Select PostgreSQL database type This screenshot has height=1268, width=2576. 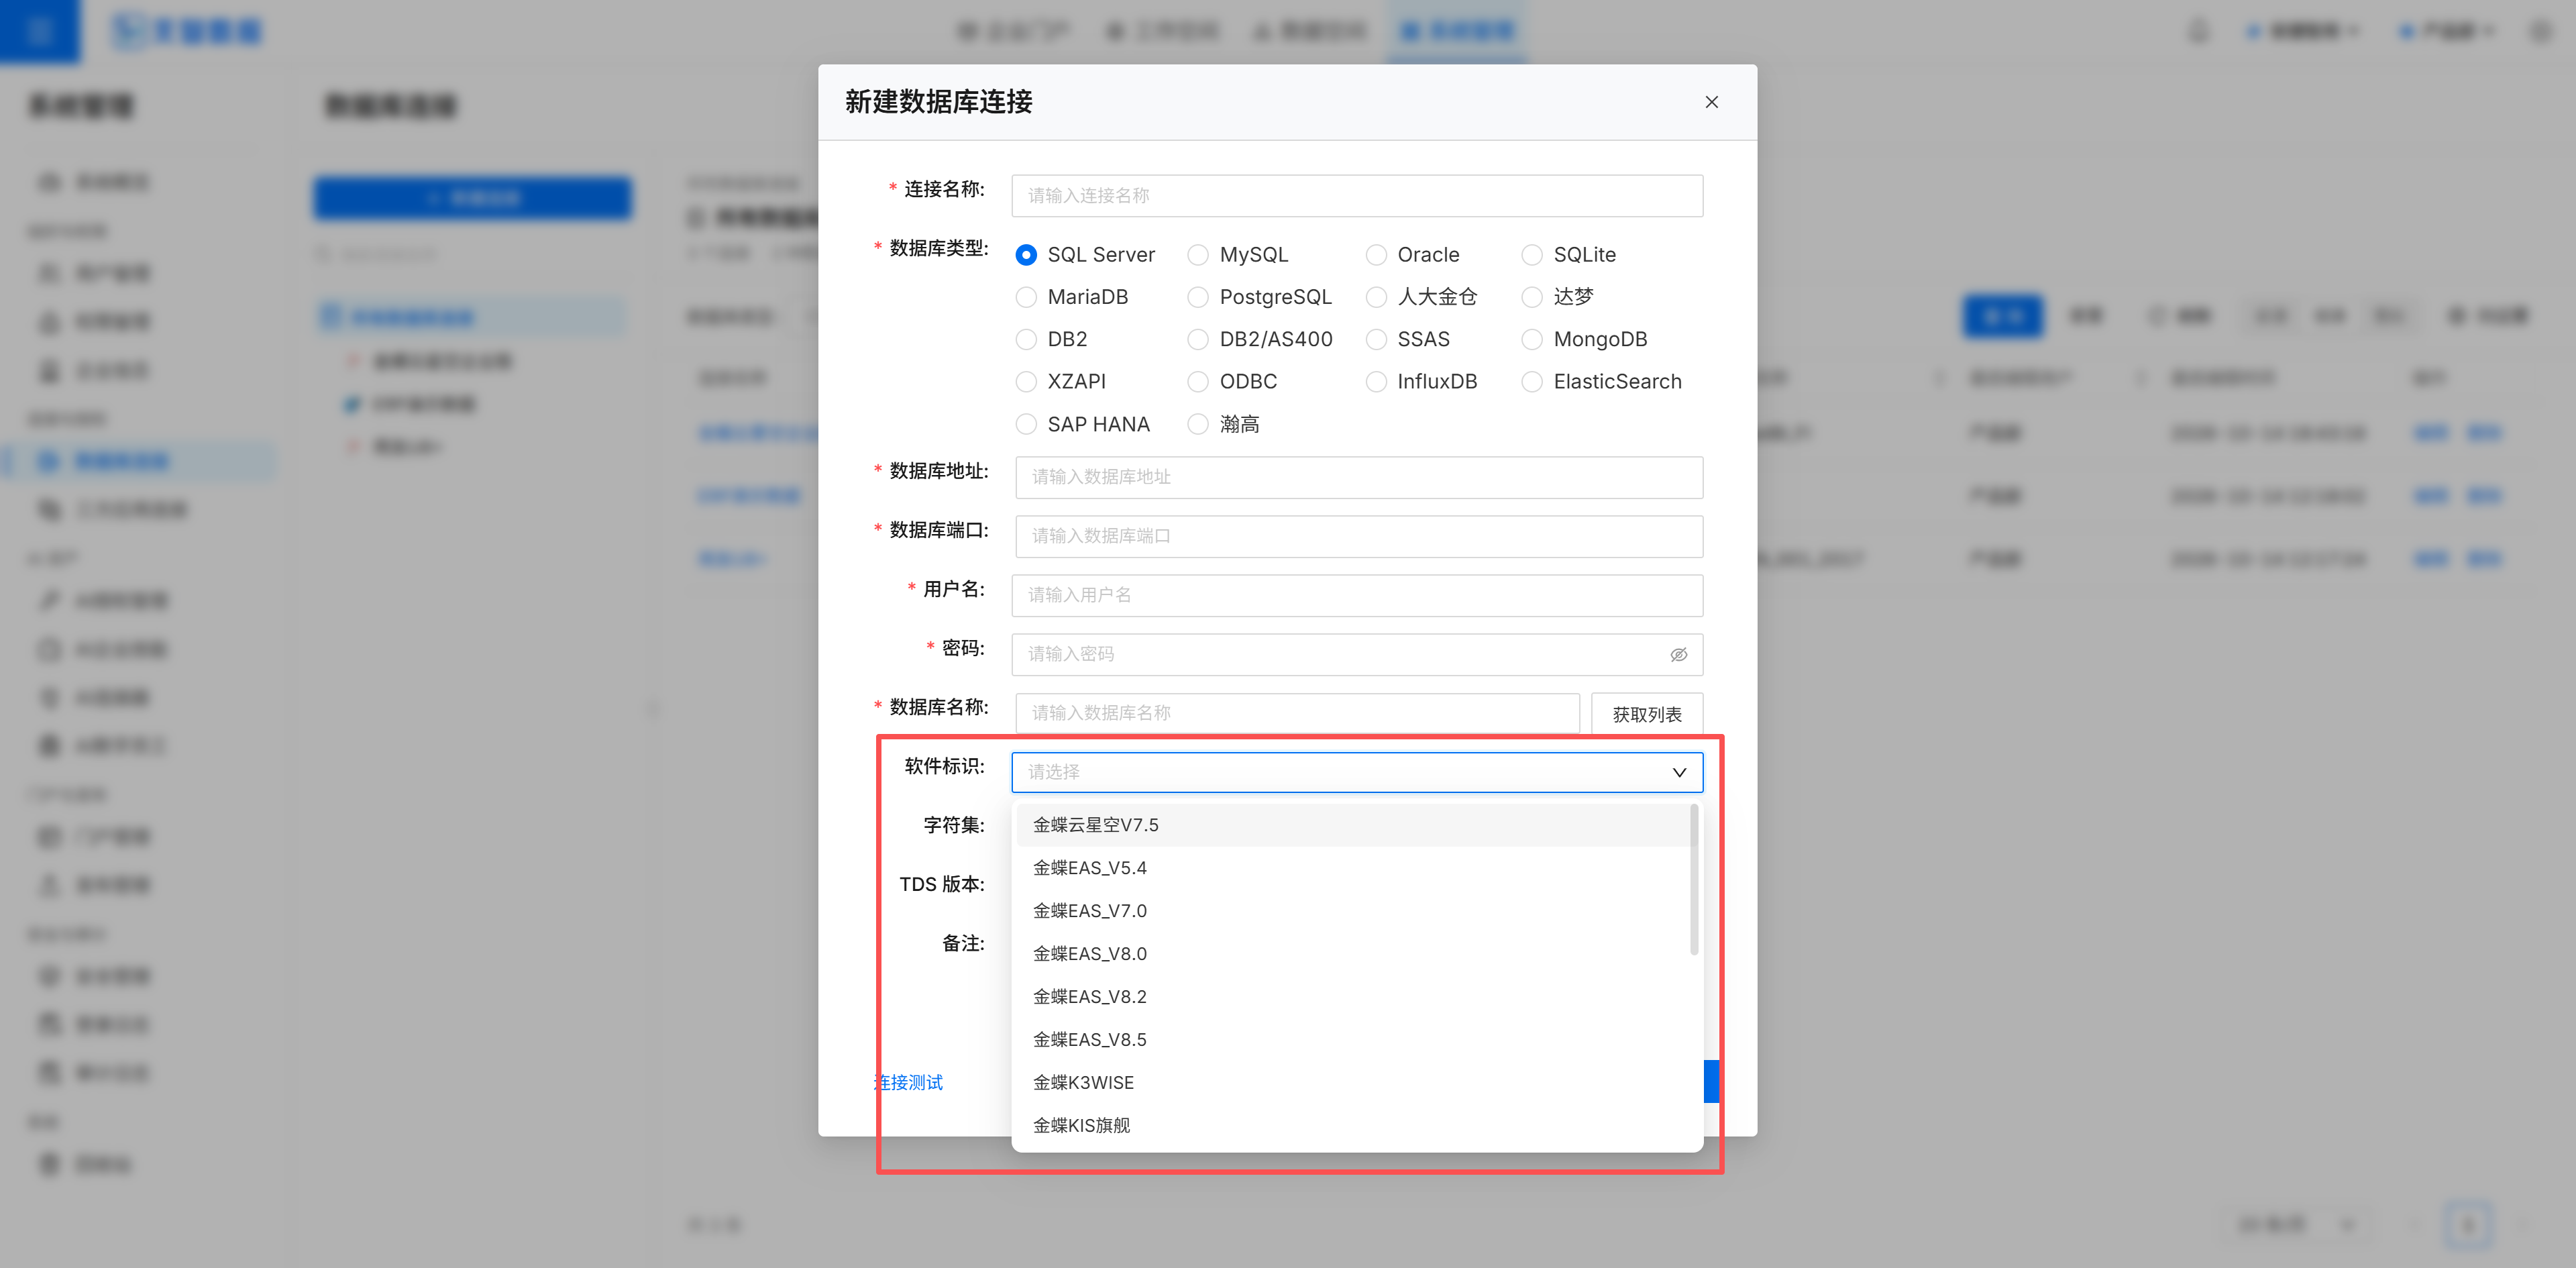pos(1260,297)
